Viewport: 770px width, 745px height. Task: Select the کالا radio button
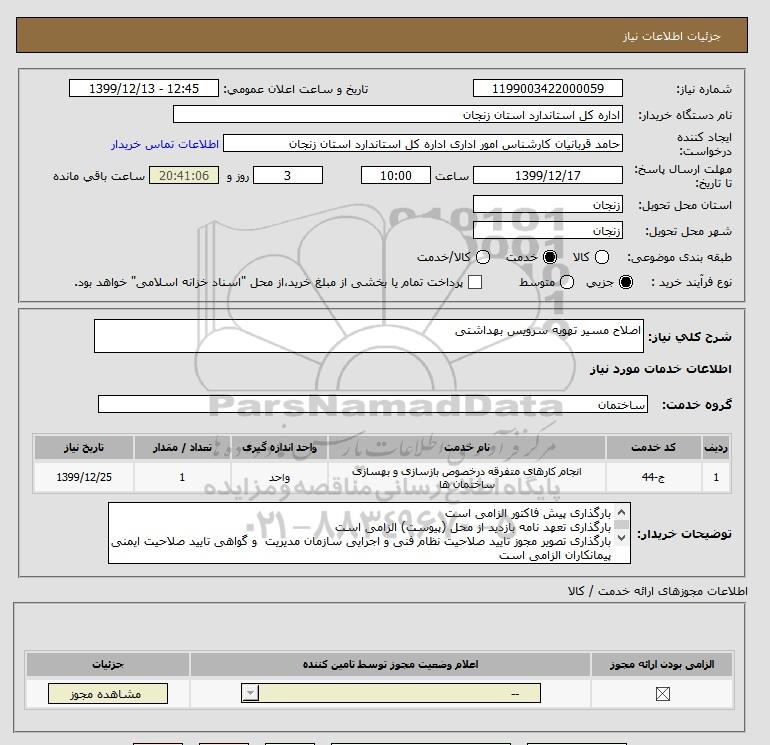point(602,257)
